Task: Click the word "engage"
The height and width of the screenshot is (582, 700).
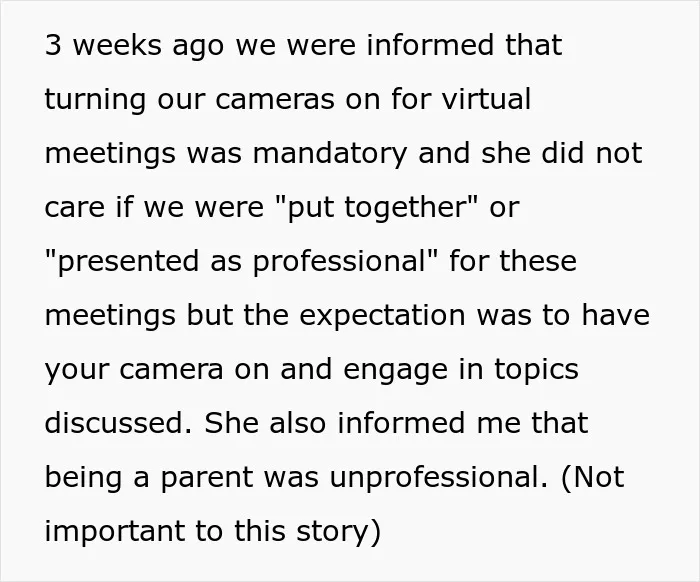Action: coord(396,371)
